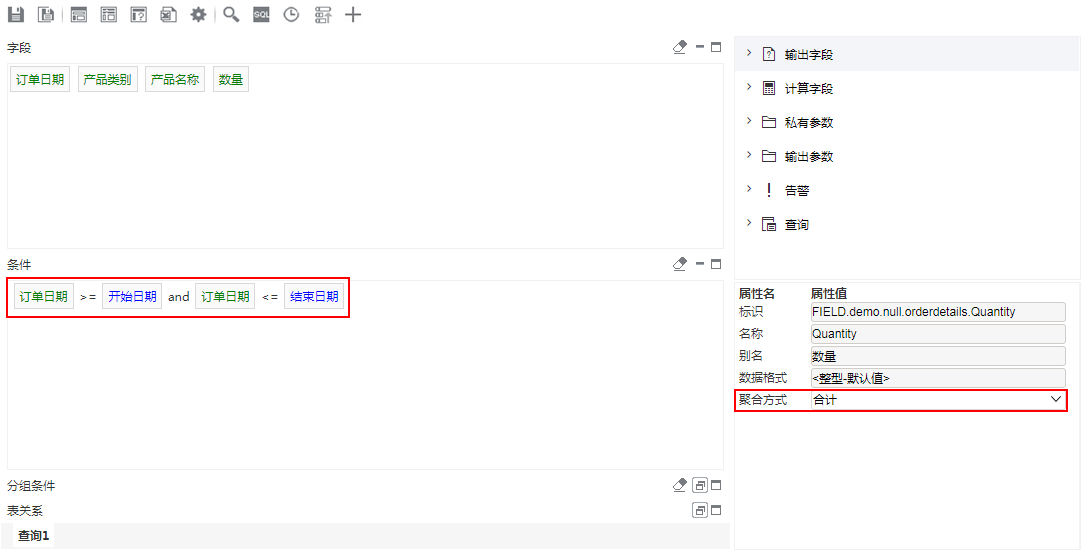The height and width of the screenshot is (552, 1084).
Task: Clear the 字段 panel with eraser
Action: point(680,47)
